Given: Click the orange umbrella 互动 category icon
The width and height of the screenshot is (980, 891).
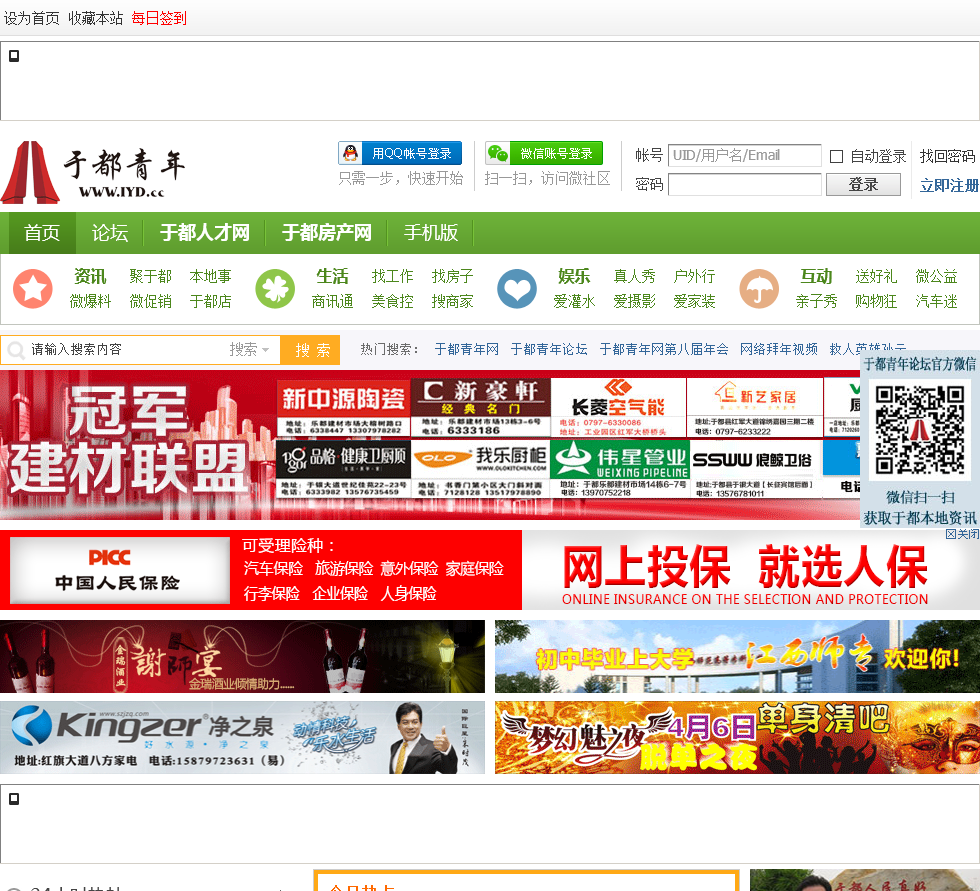Looking at the screenshot, I should [x=759, y=289].
